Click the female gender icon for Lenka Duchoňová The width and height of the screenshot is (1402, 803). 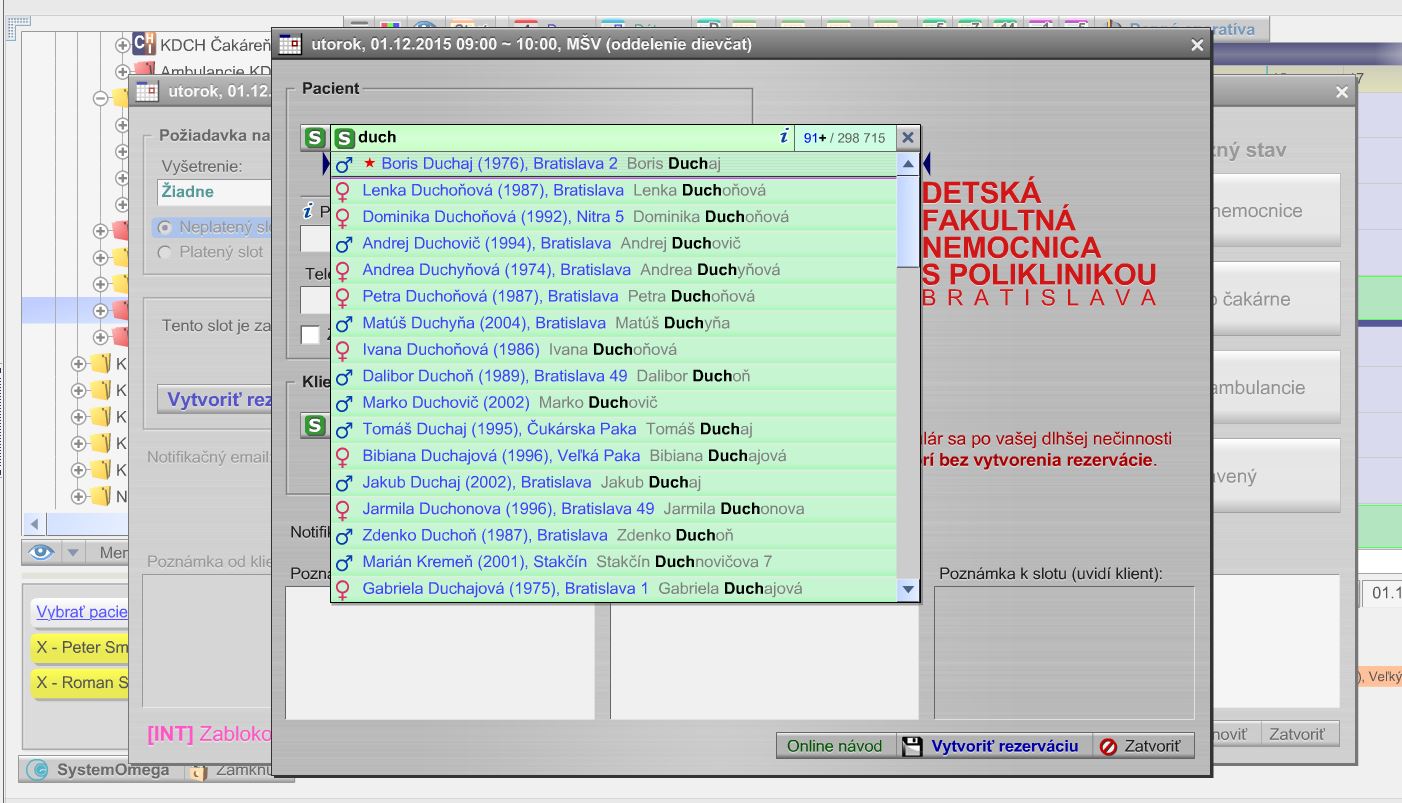click(345, 190)
